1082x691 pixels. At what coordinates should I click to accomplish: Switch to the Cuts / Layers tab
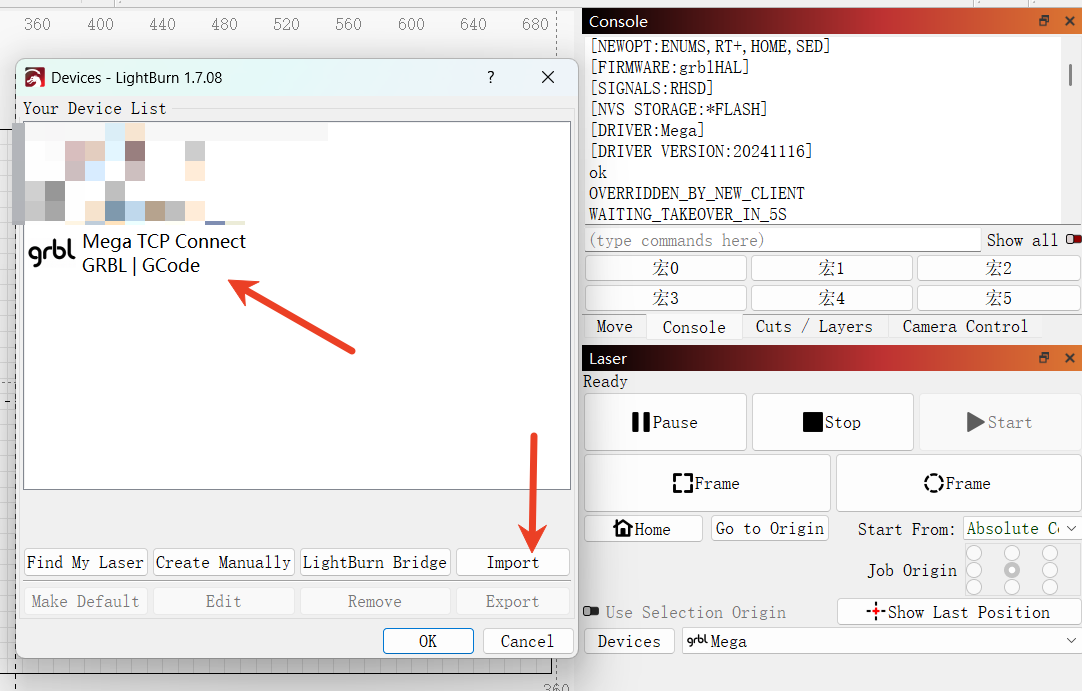tap(813, 327)
